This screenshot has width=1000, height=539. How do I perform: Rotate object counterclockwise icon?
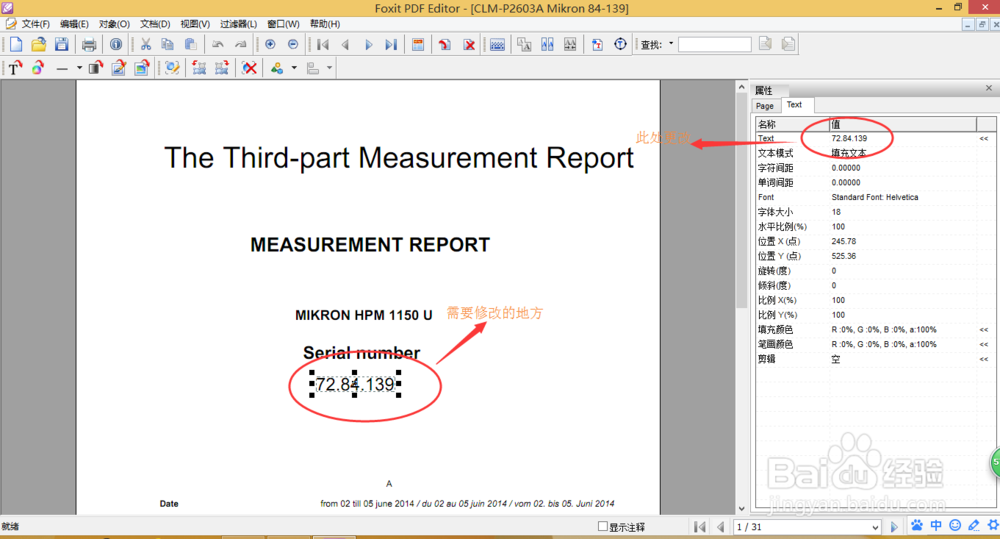(x=199, y=68)
